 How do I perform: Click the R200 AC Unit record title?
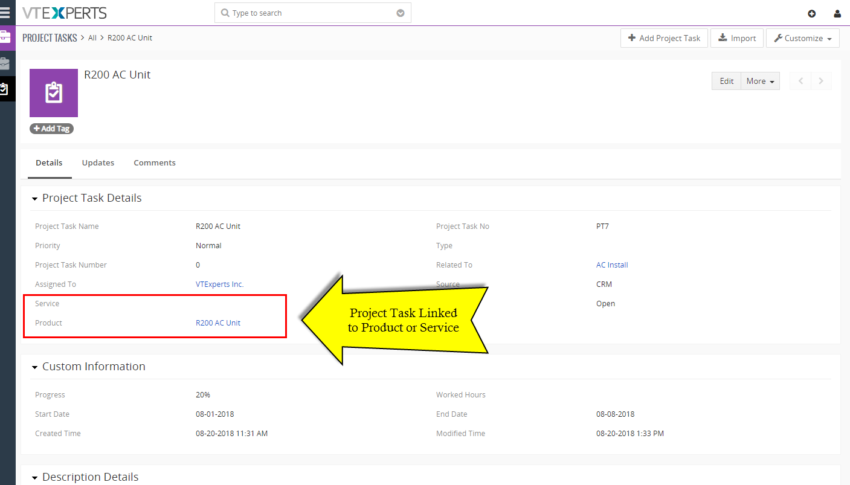coord(117,75)
